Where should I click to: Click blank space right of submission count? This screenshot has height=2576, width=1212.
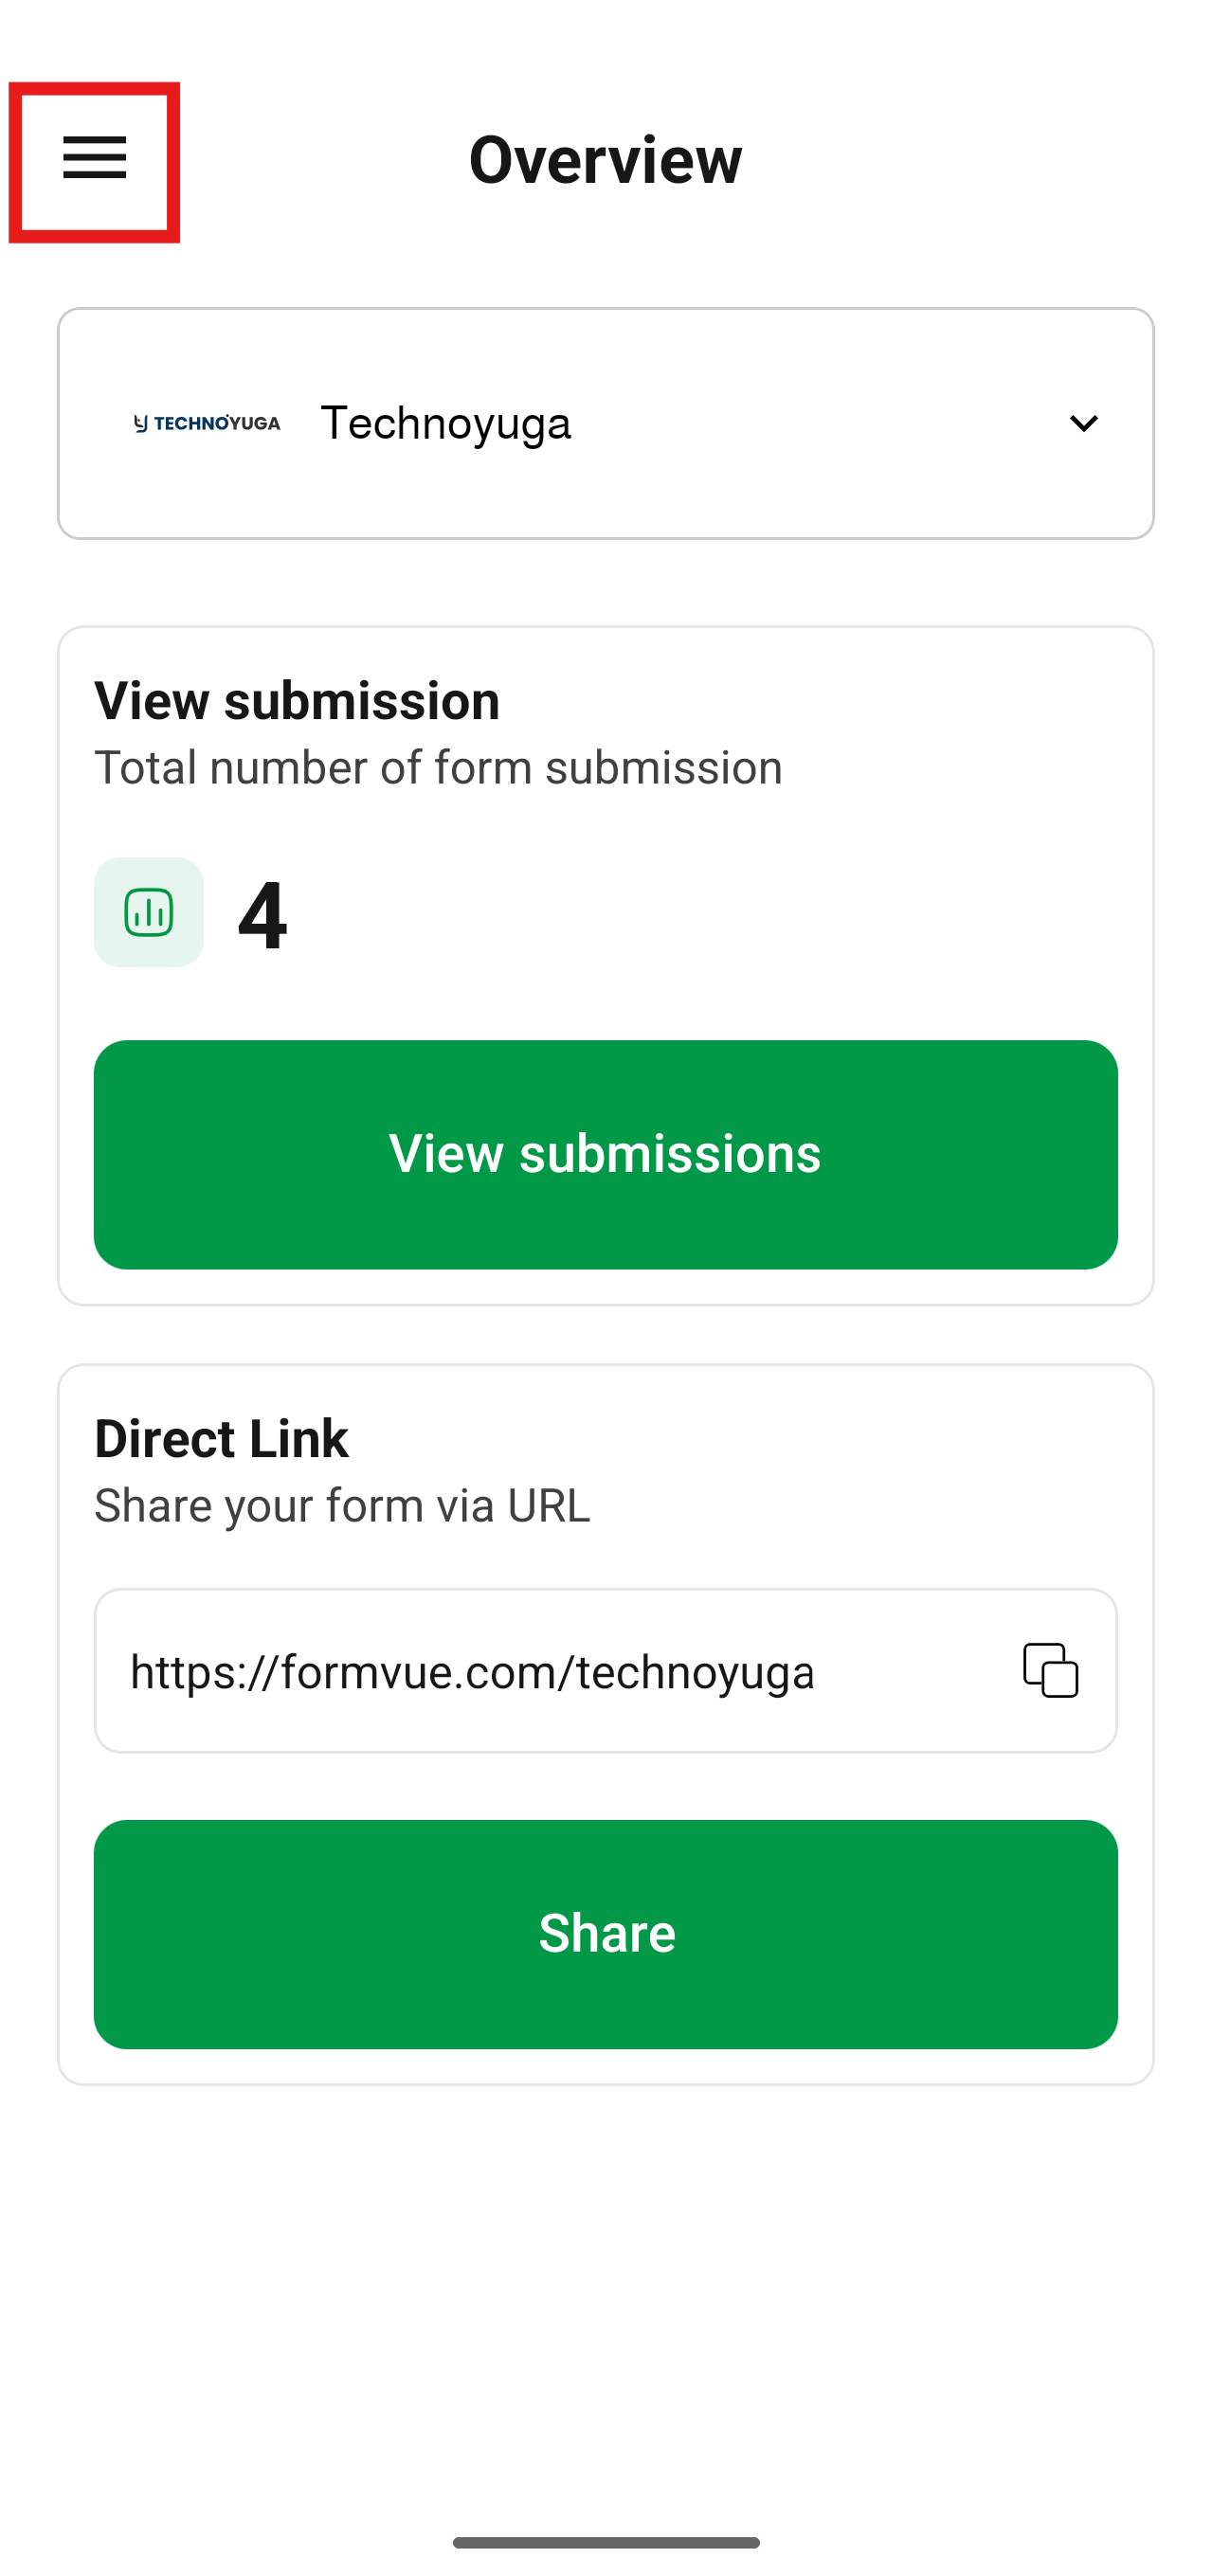[x=700, y=914]
